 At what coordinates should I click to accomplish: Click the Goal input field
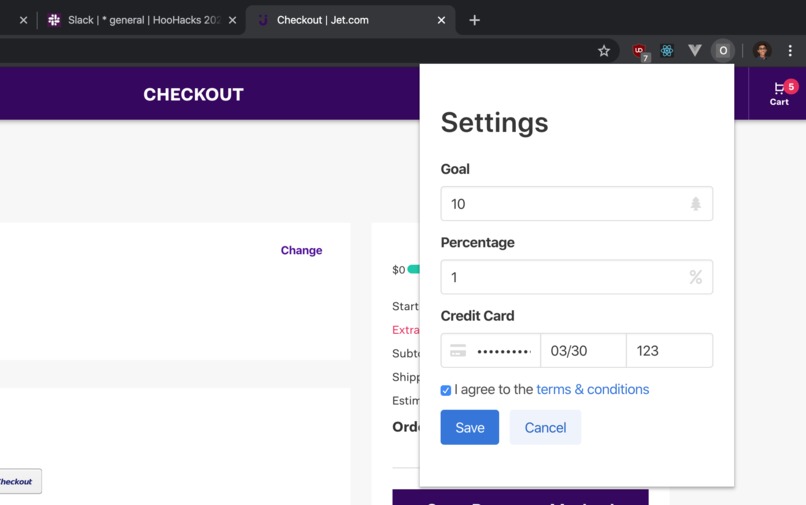[576, 204]
